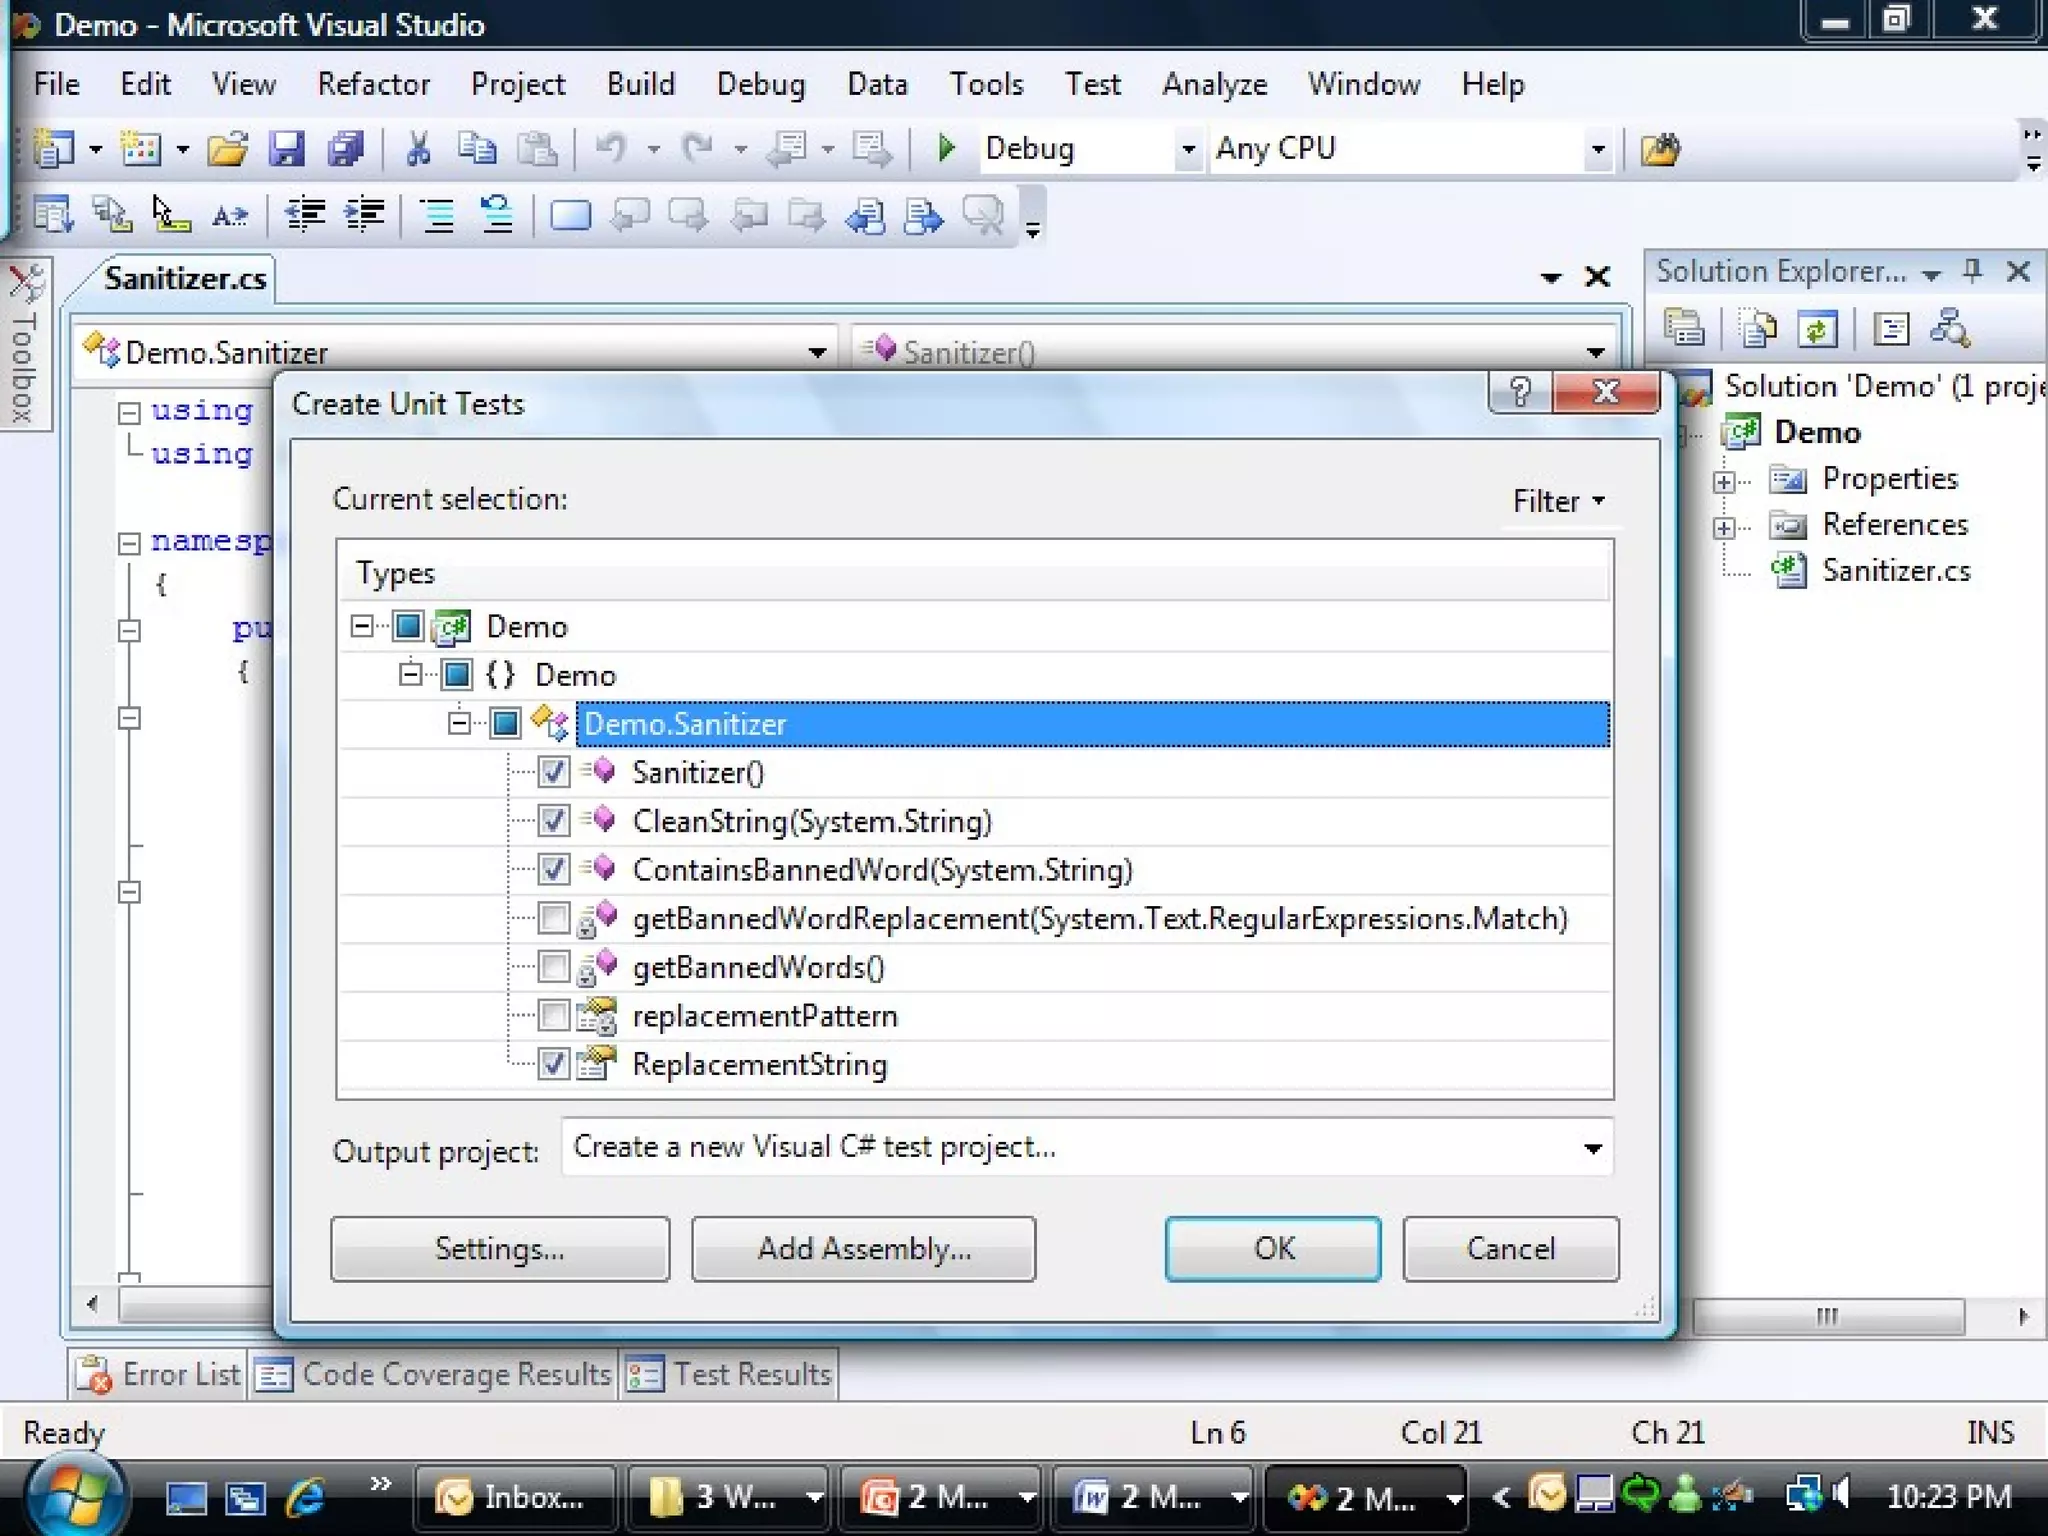Image resolution: width=2048 pixels, height=1536 pixels.
Task: Click the Solution Explorer horizontal scrollbar
Action: [1828, 1316]
